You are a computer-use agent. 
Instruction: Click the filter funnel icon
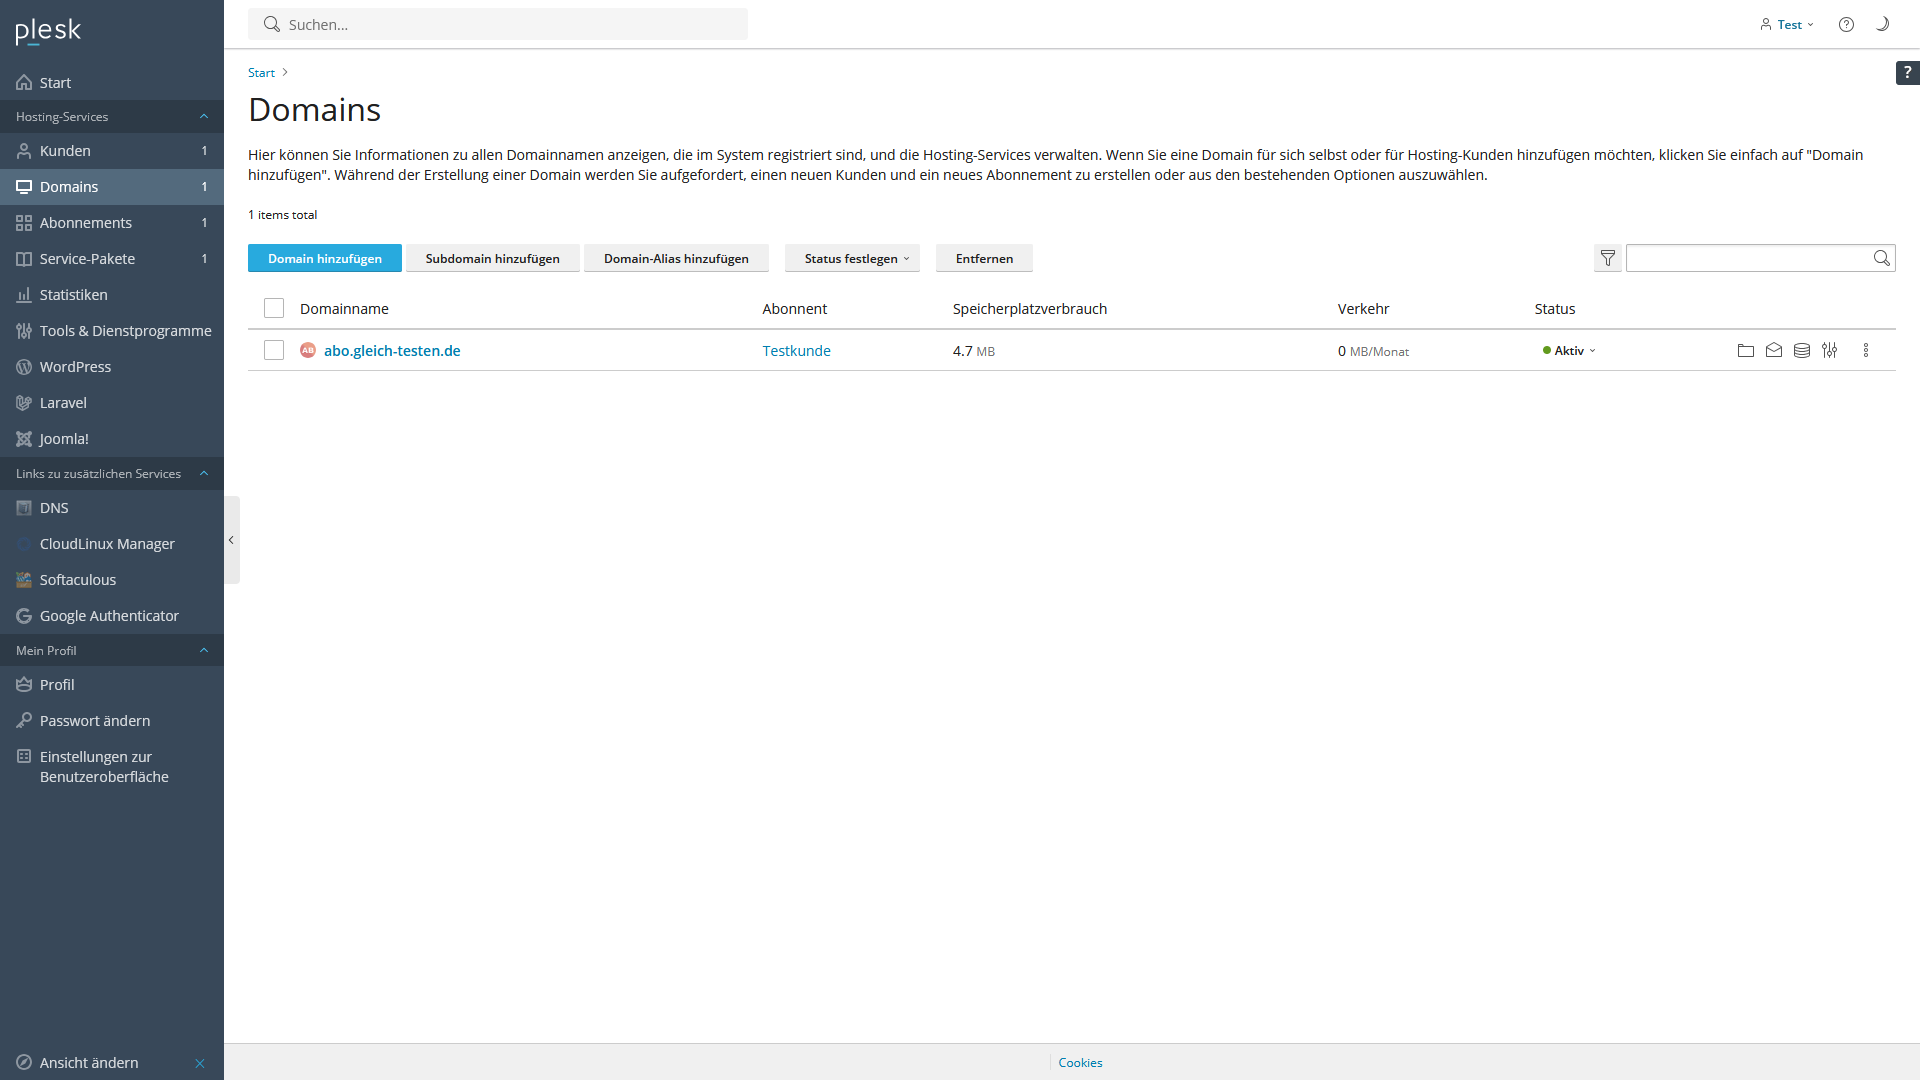[x=1608, y=259]
